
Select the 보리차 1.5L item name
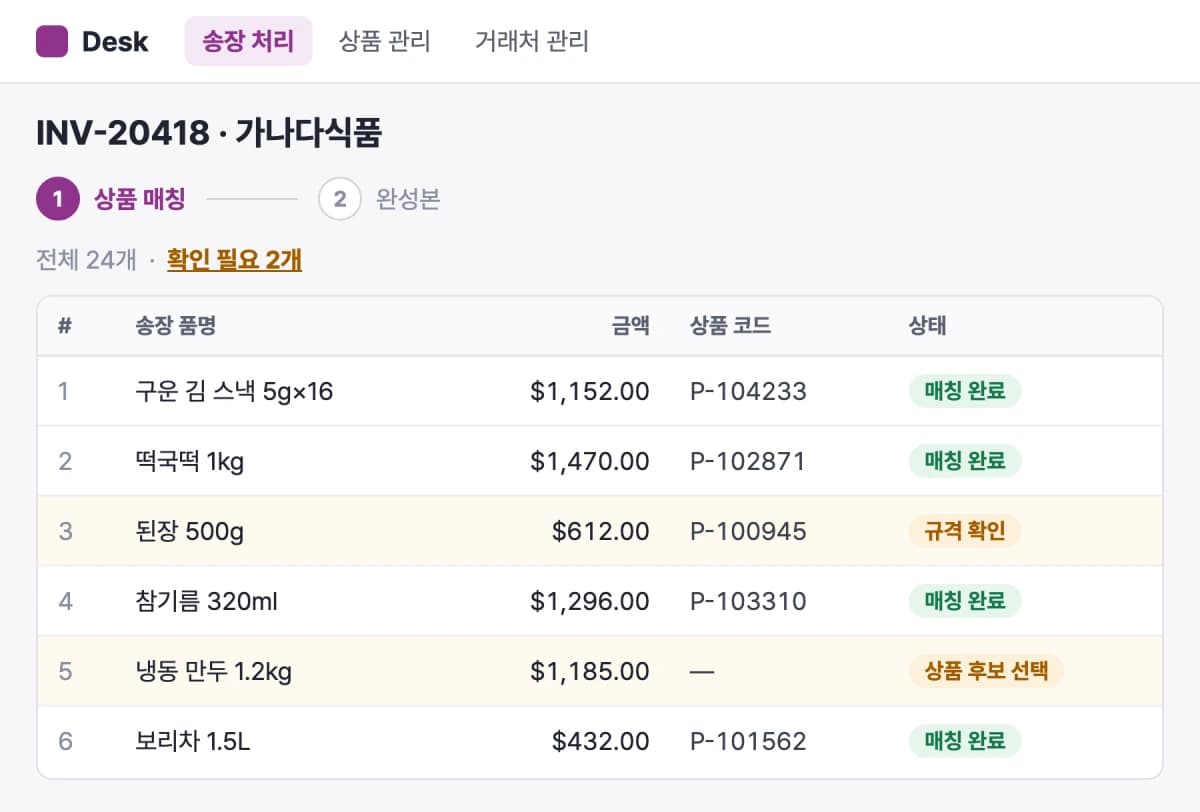click(x=193, y=741)
